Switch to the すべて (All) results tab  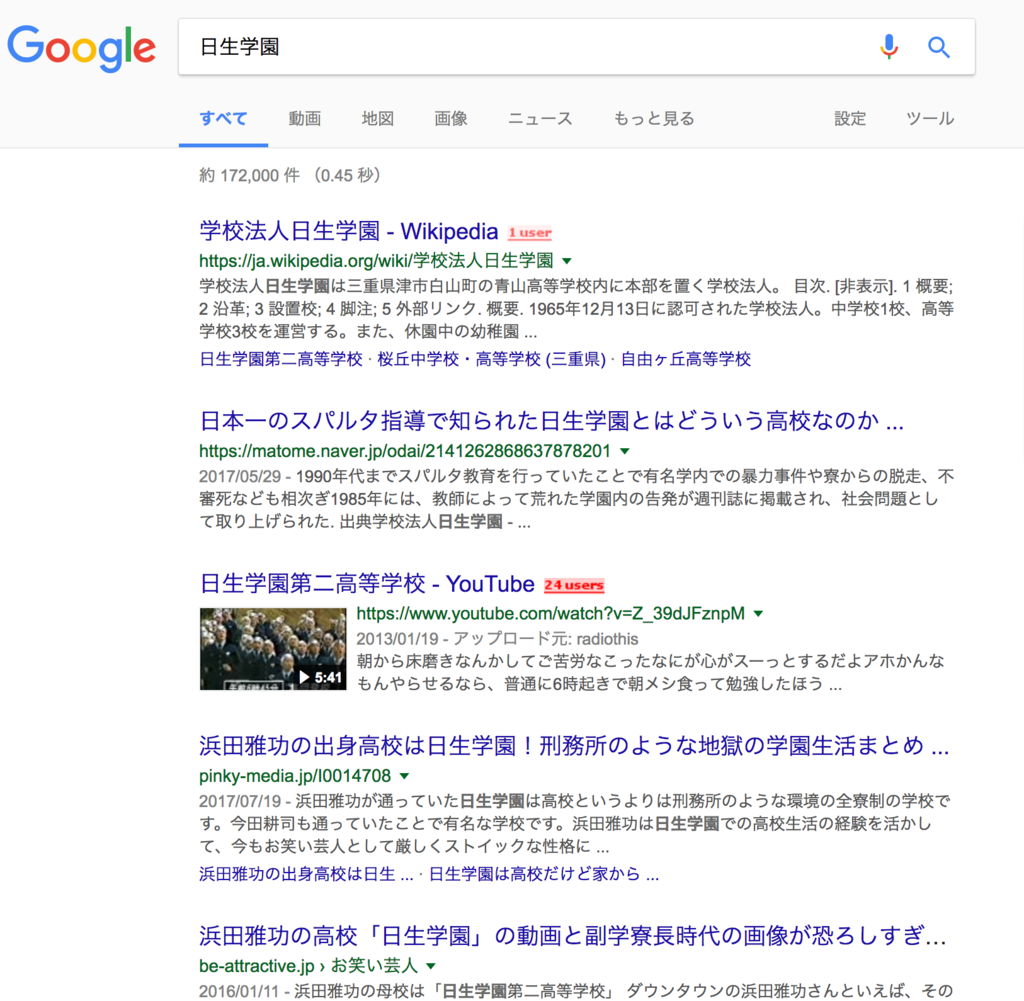[x=222, y=118]
